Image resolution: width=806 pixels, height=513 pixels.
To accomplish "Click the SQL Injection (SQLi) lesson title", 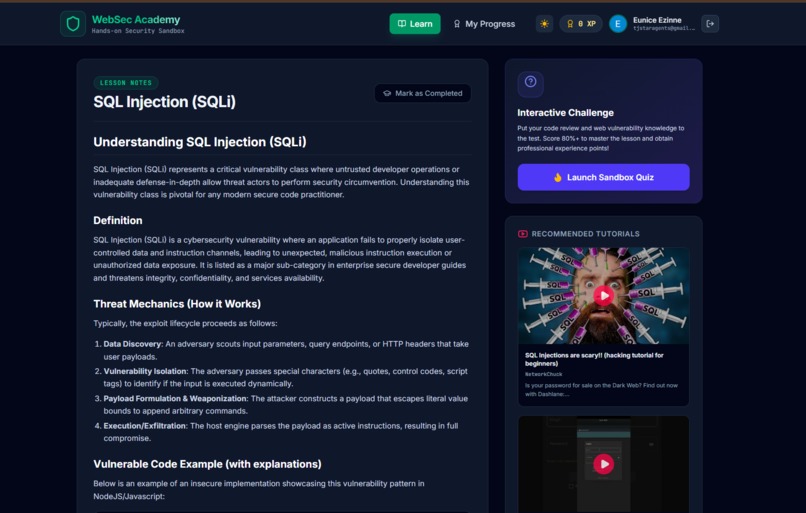I will (x=164, y=102).
